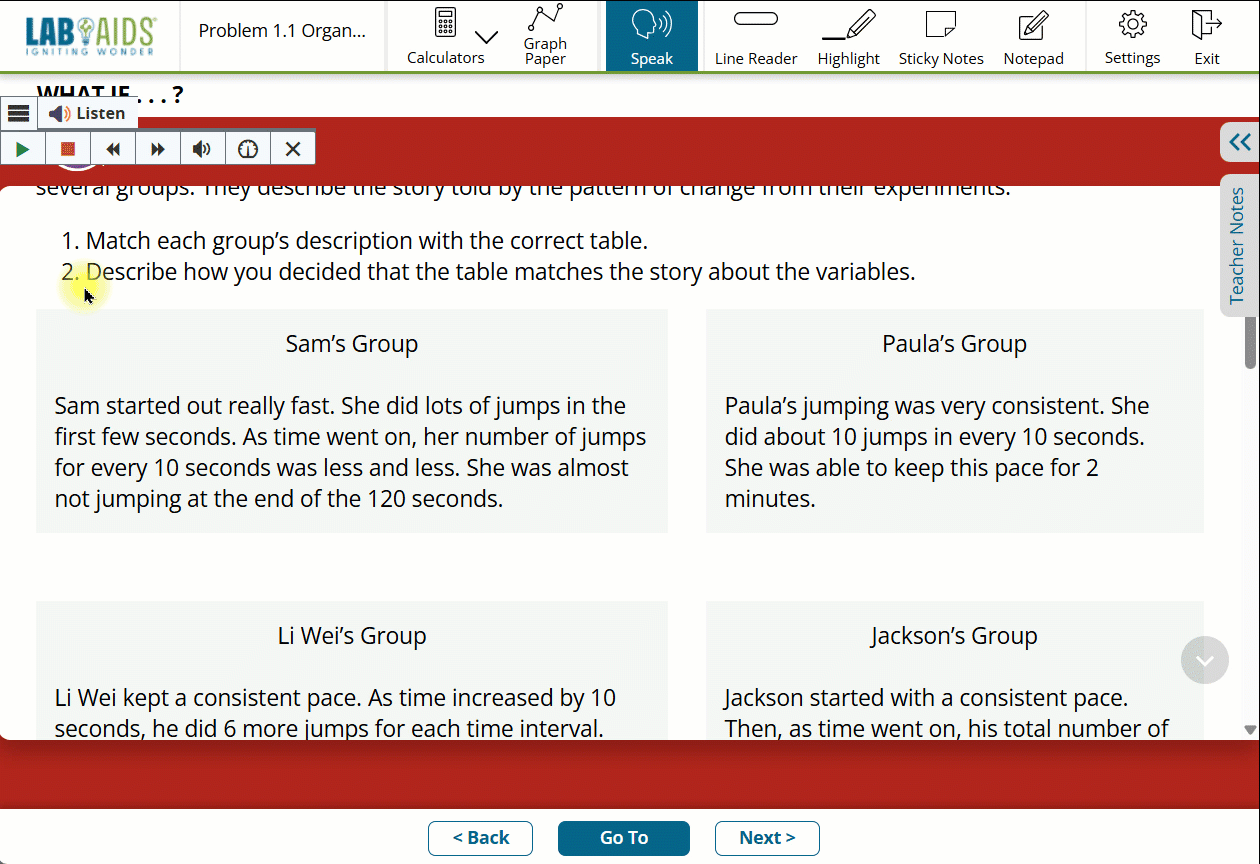This screenshot has height=864, width=1260.
Task: Enable the Line Reader
Action: point(756,36)
